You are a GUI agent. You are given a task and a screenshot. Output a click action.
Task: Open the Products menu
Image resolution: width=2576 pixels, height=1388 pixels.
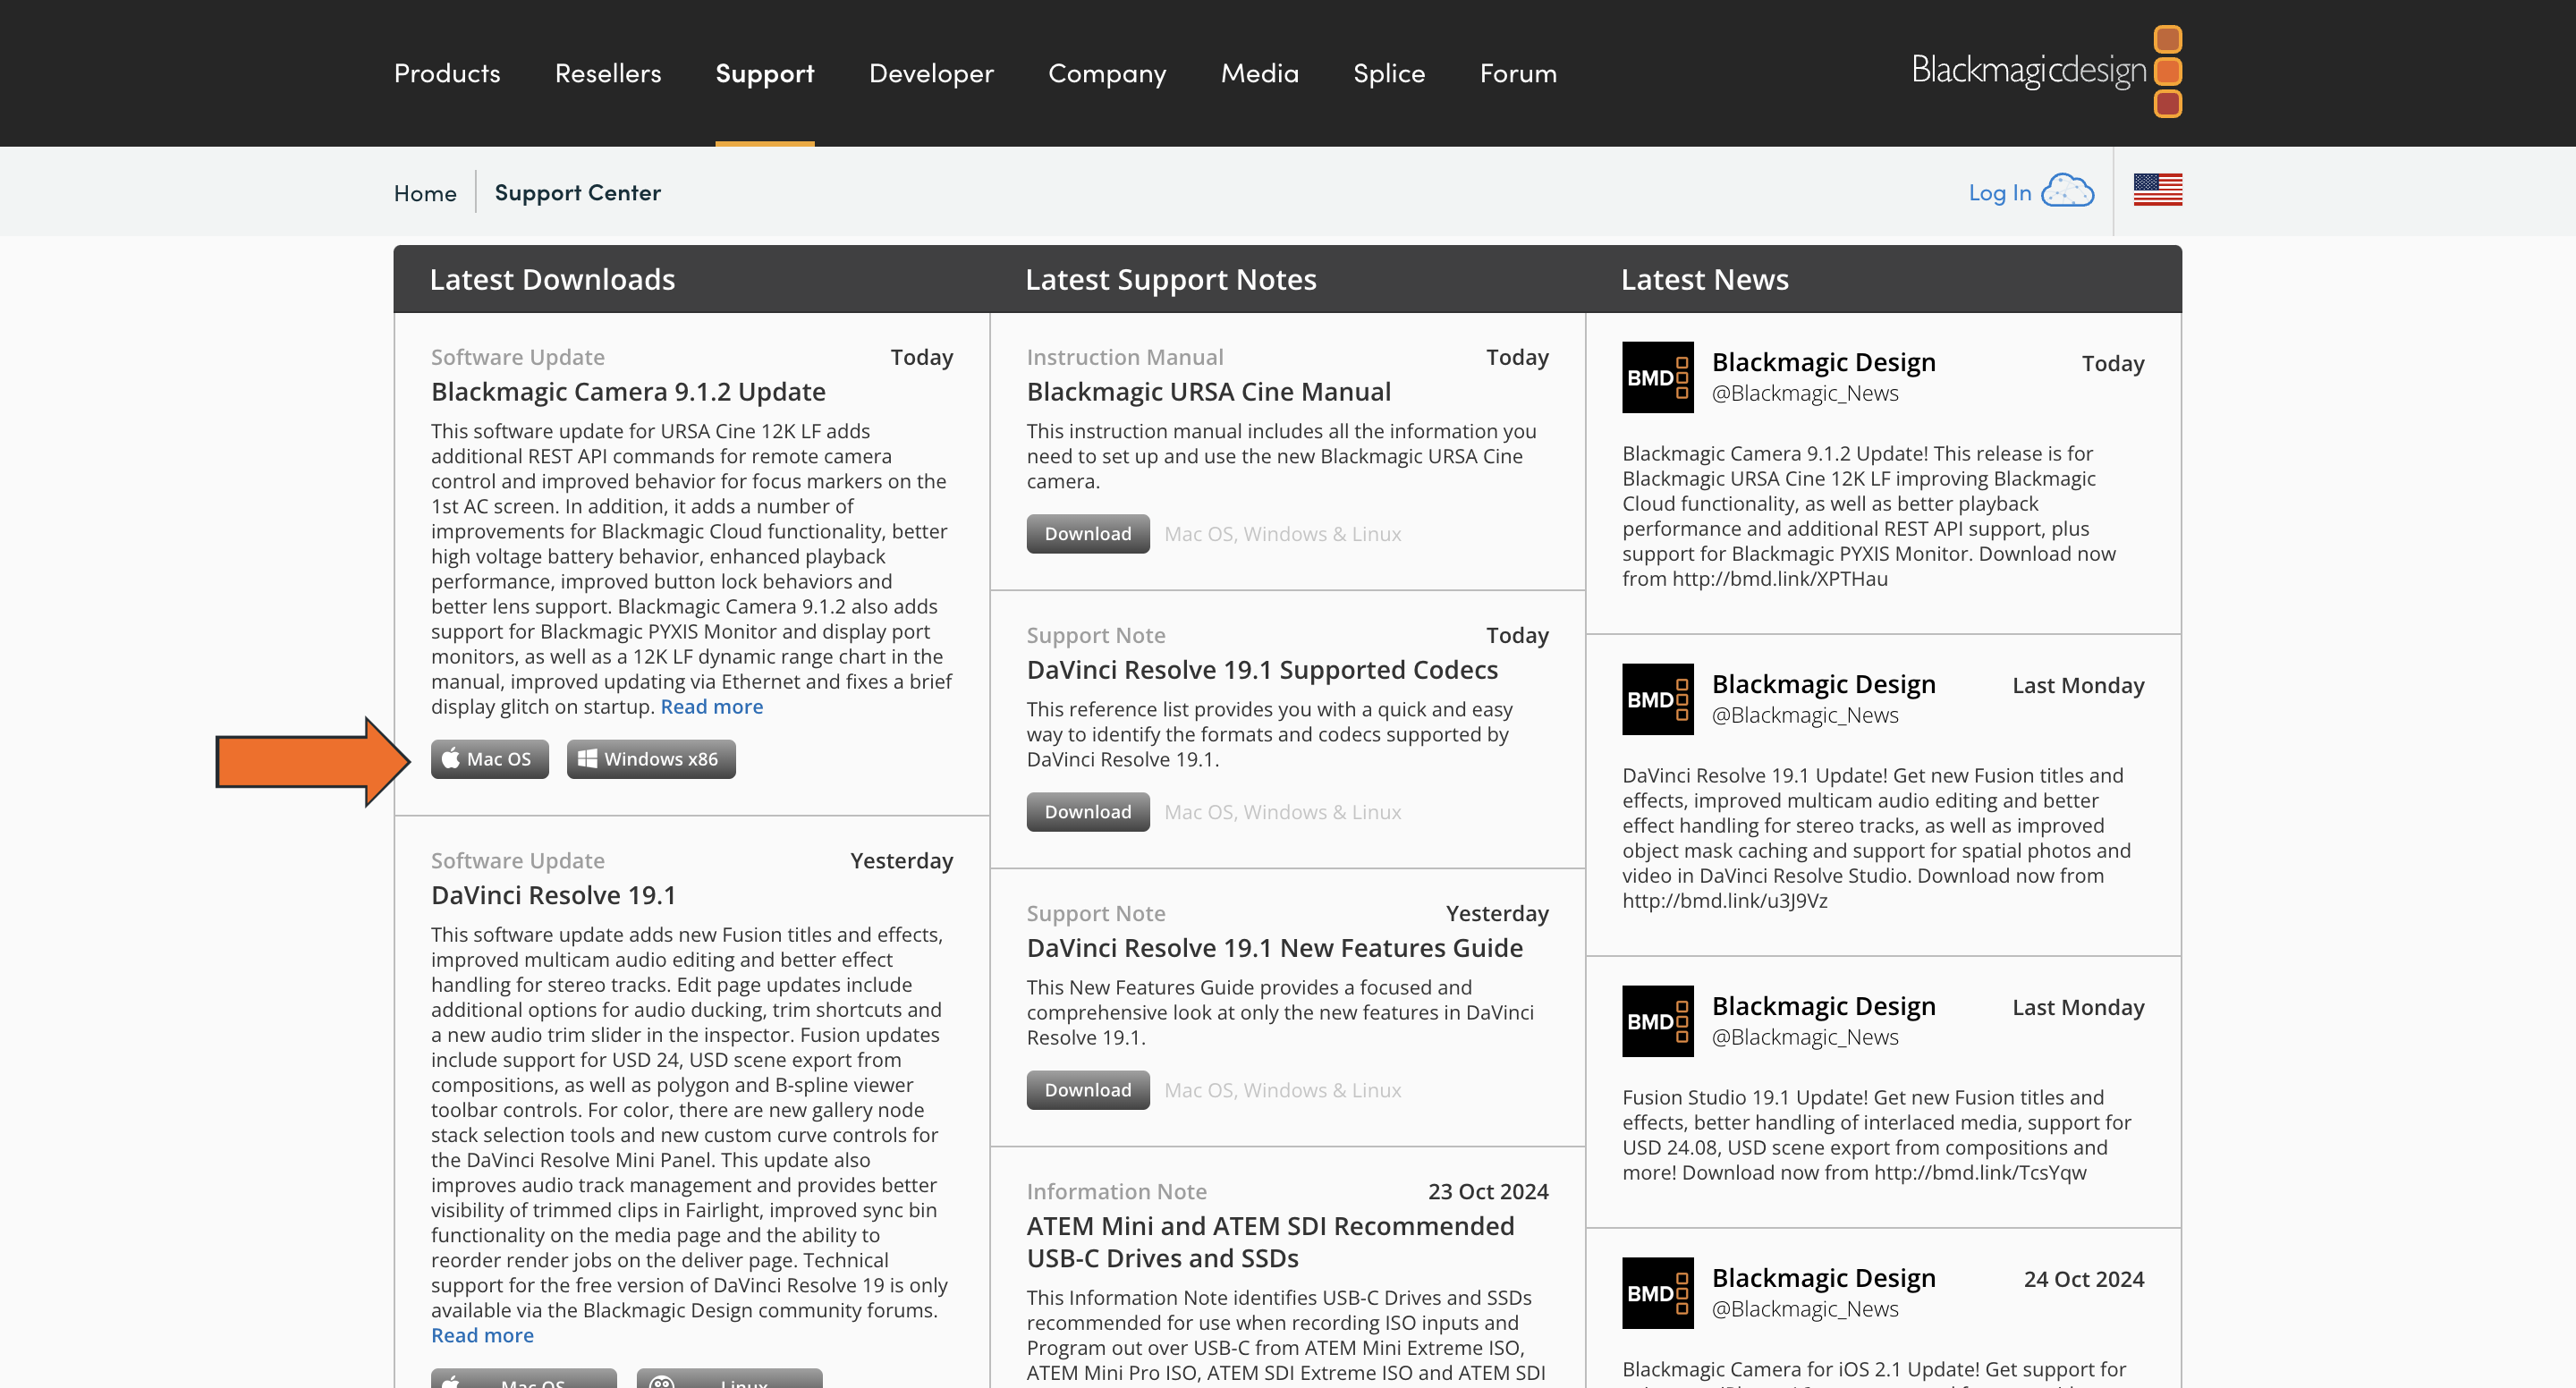447,73
